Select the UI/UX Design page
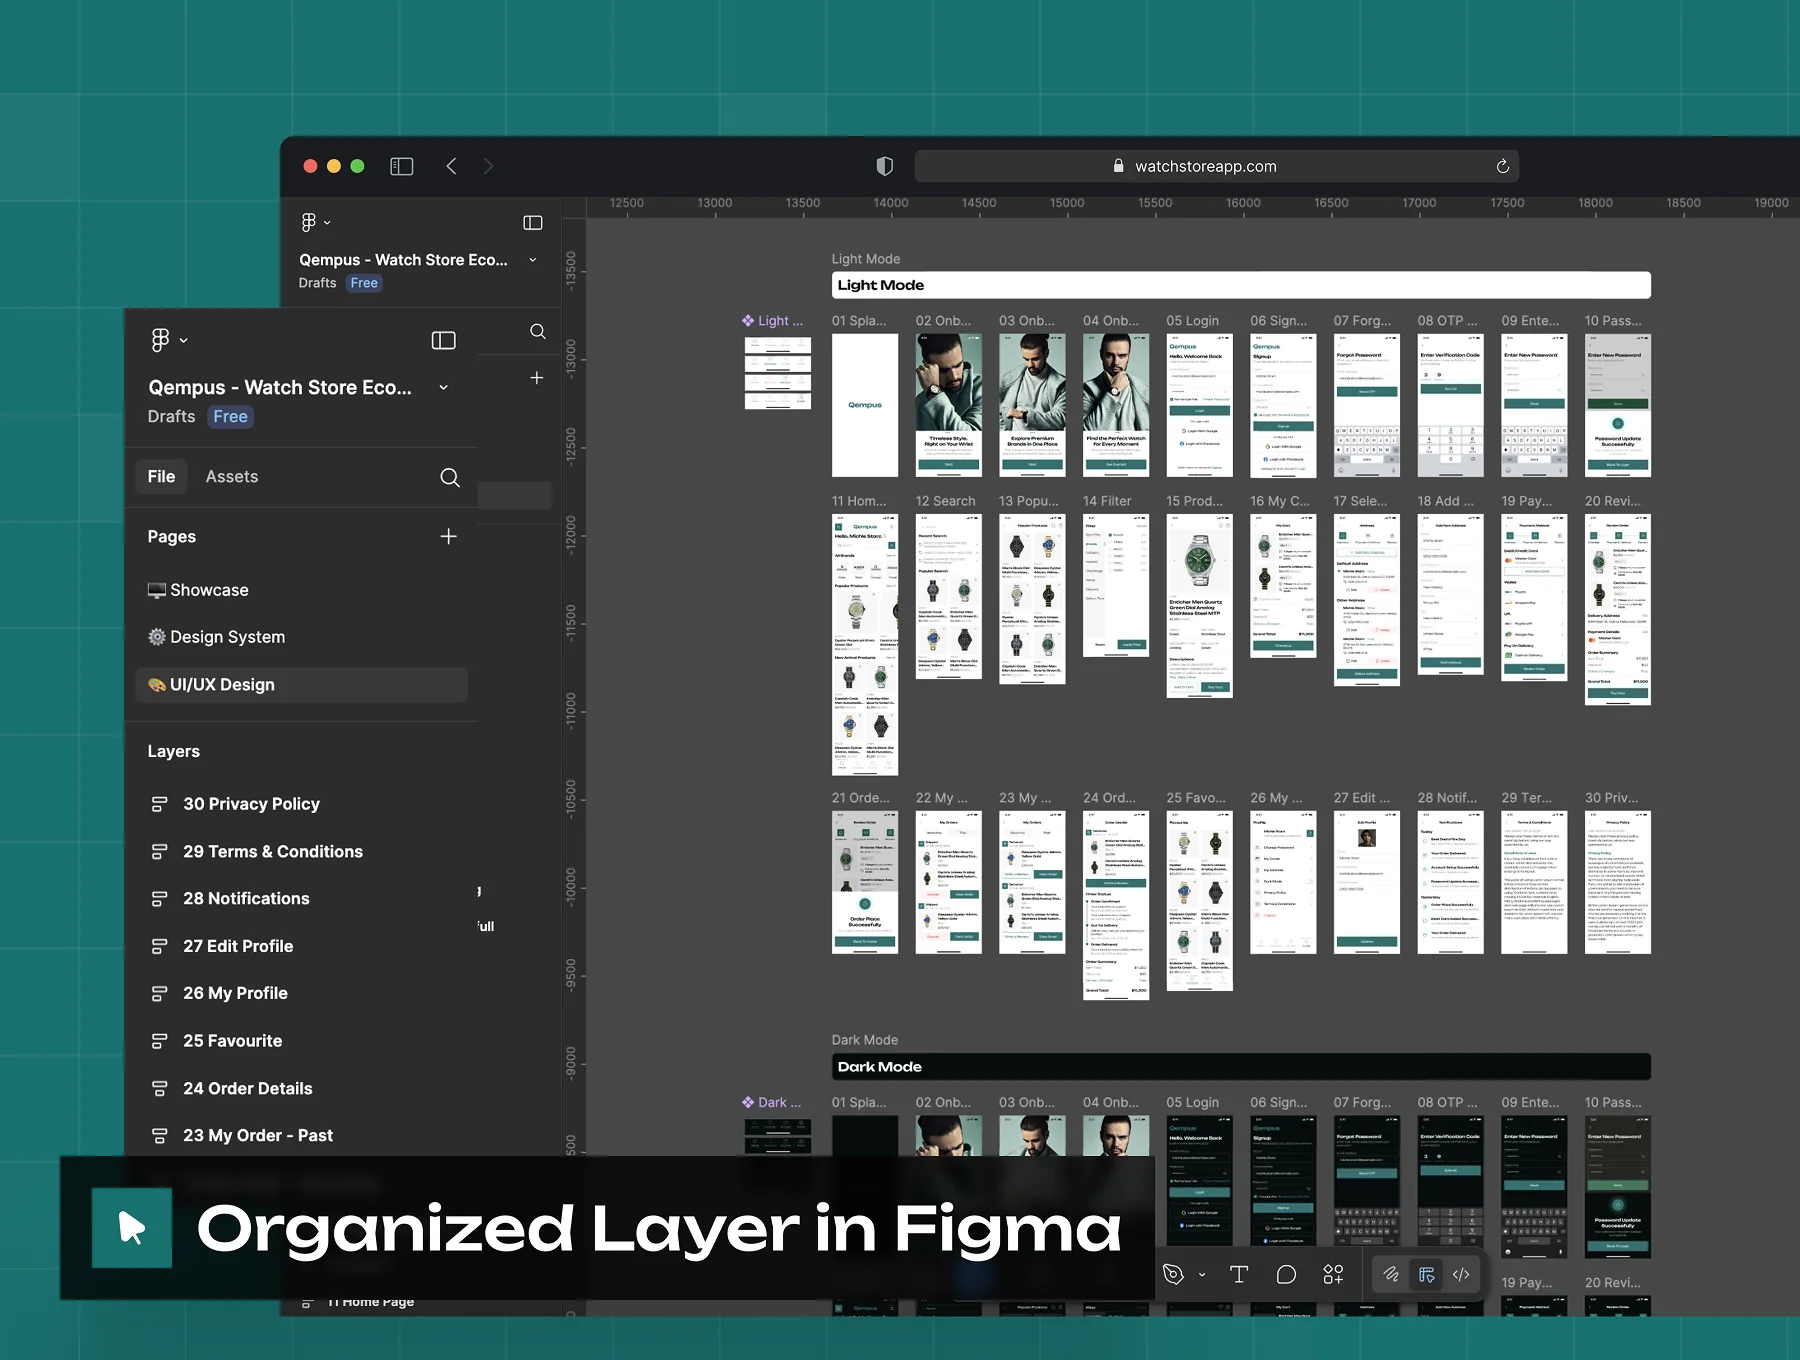 [302, 685]
